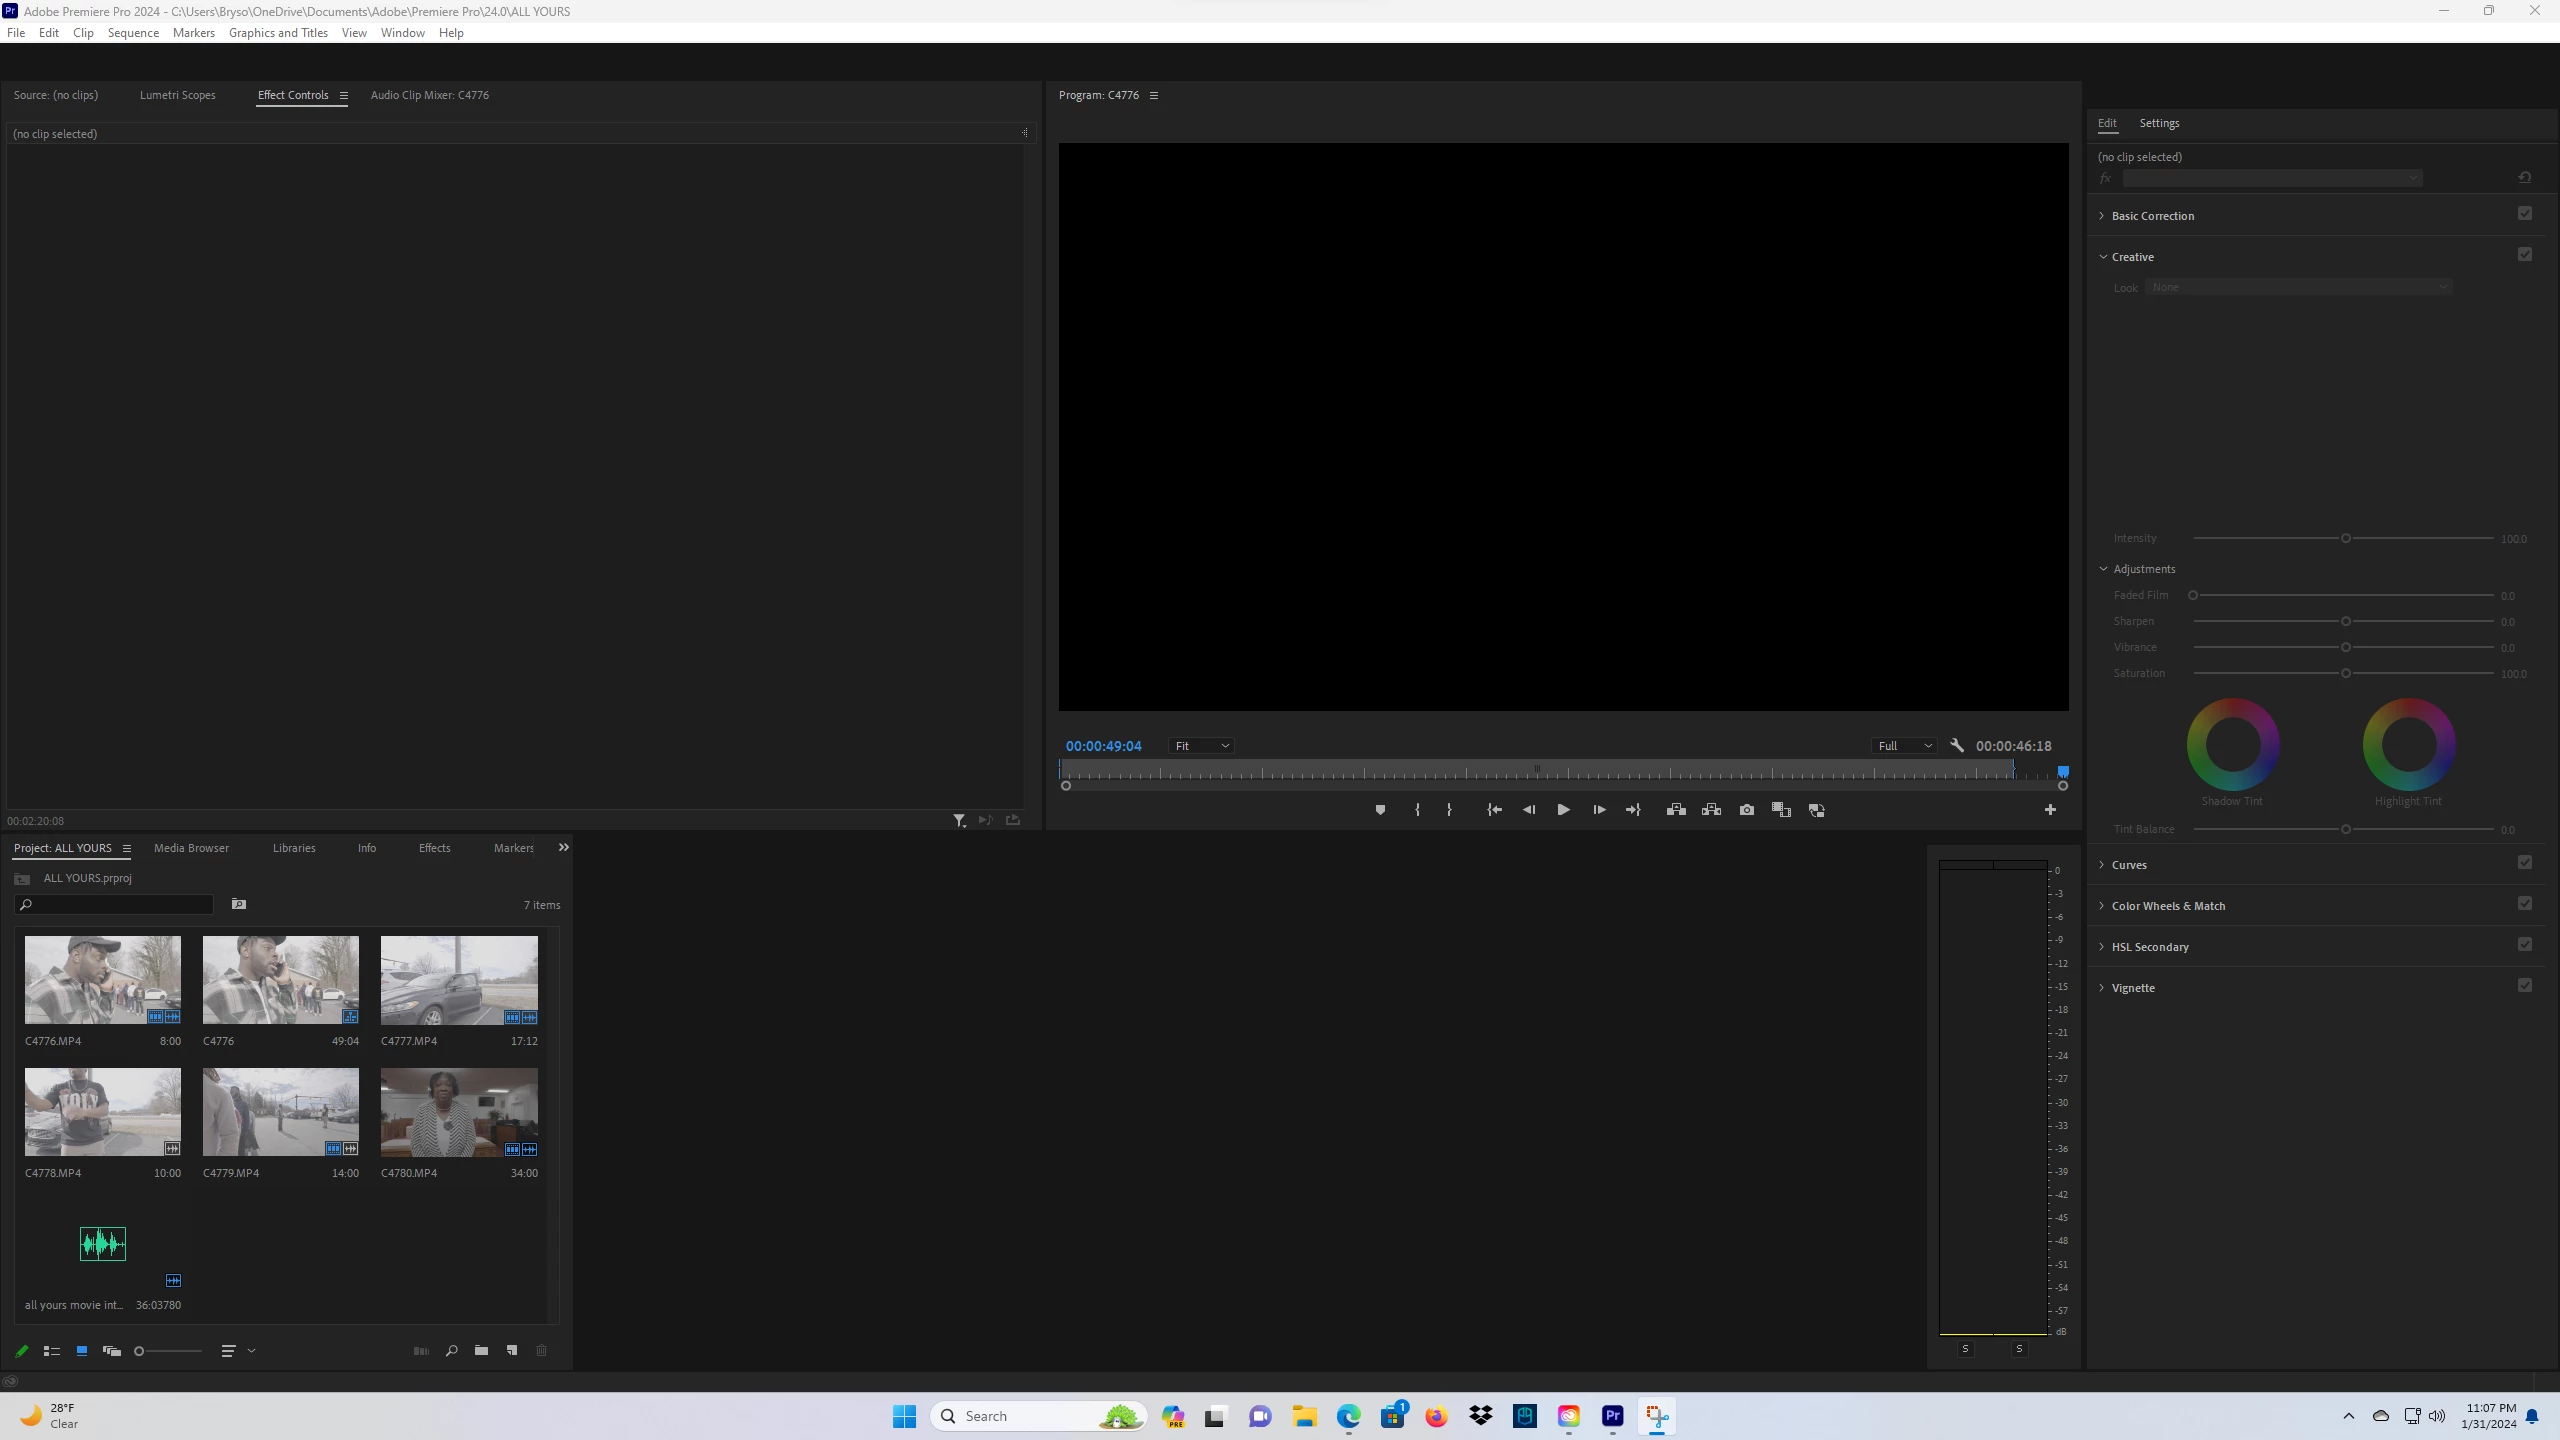Toggle the Vignette section checkbox
Image resolution: width=2560 pixels, height=1440 pixels.
[x=2524, y=986]
